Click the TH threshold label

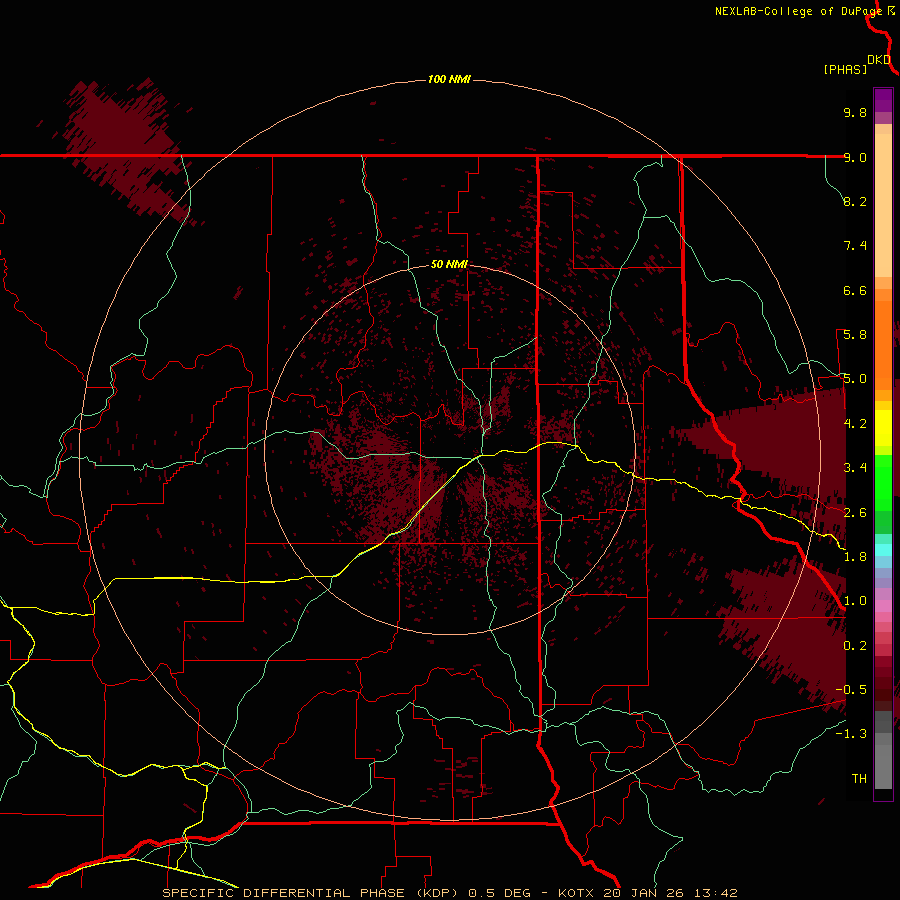859,779
